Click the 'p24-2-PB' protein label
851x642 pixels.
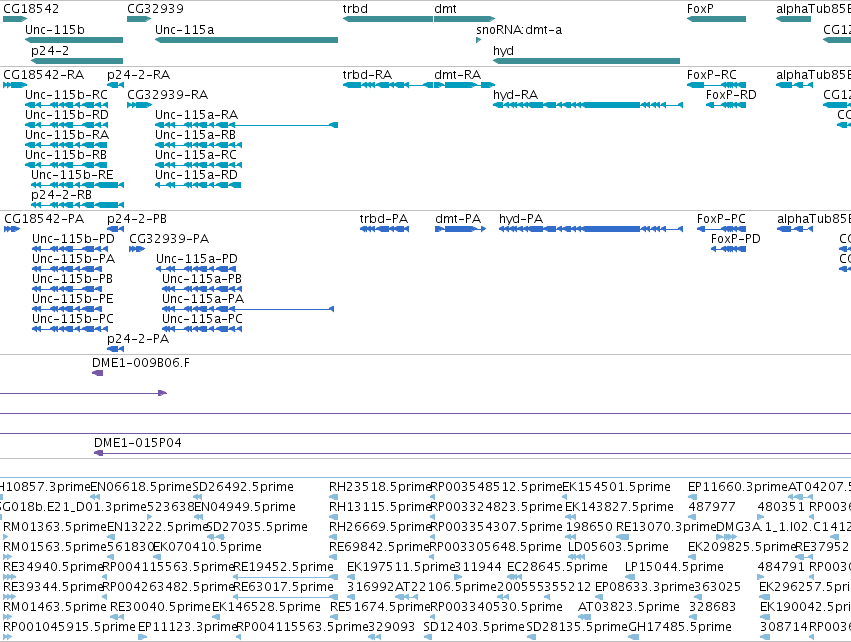(137, 219)
